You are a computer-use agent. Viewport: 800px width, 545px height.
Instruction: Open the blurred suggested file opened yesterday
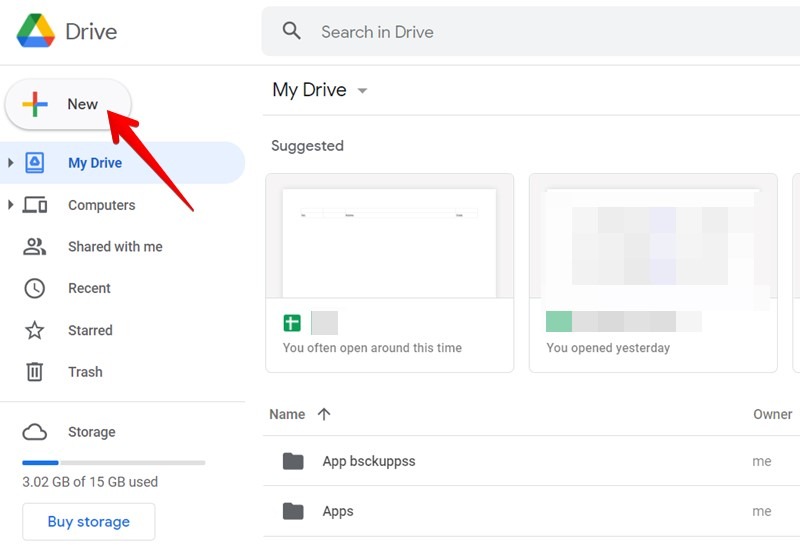click(653, 273)
